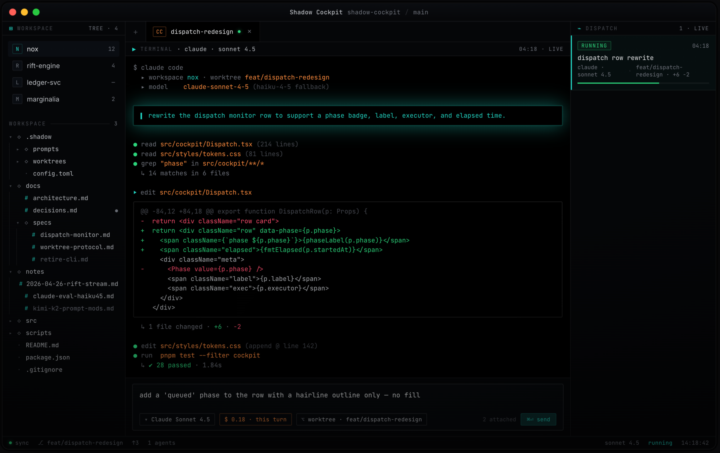
Task: Click the CC icon on dispatch-redesign tab
Action: click(159, 32)
